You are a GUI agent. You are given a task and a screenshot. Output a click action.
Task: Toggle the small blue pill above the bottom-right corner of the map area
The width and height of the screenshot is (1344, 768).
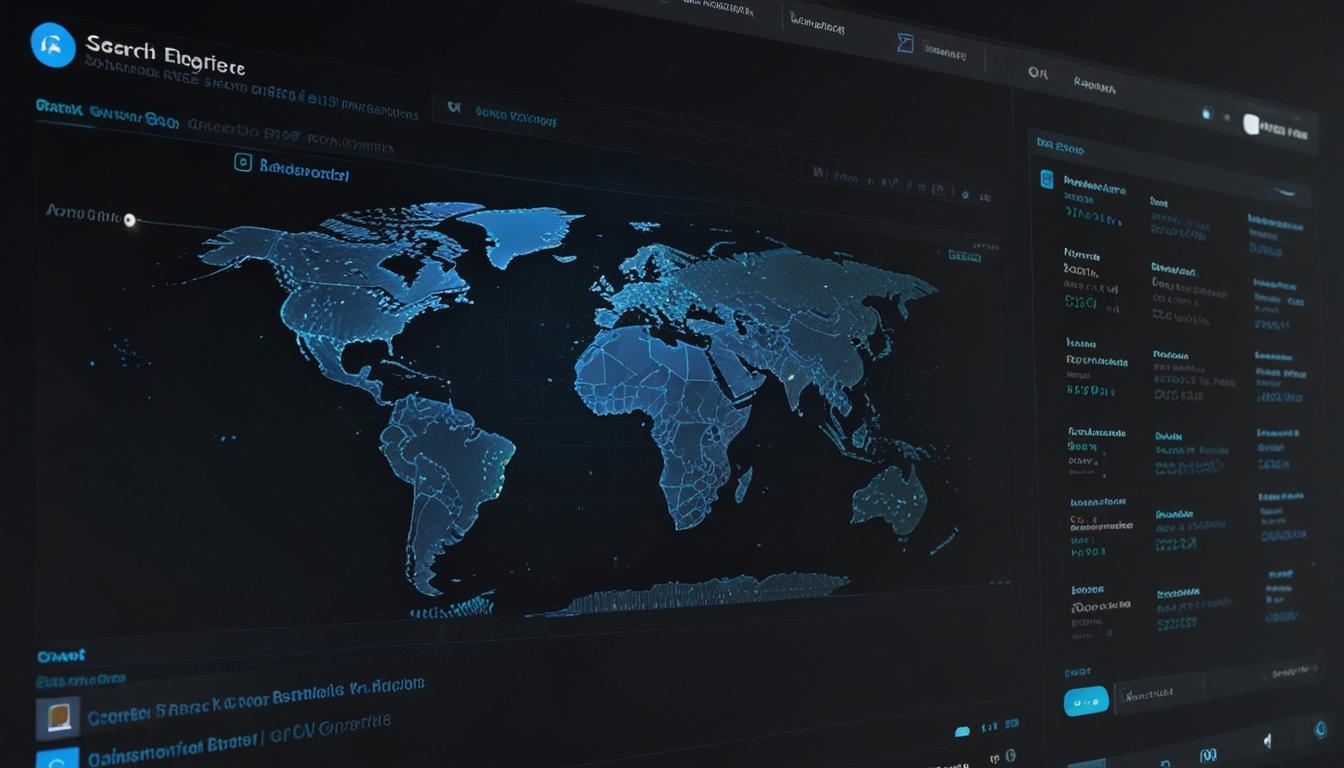[x=962, y=731]
